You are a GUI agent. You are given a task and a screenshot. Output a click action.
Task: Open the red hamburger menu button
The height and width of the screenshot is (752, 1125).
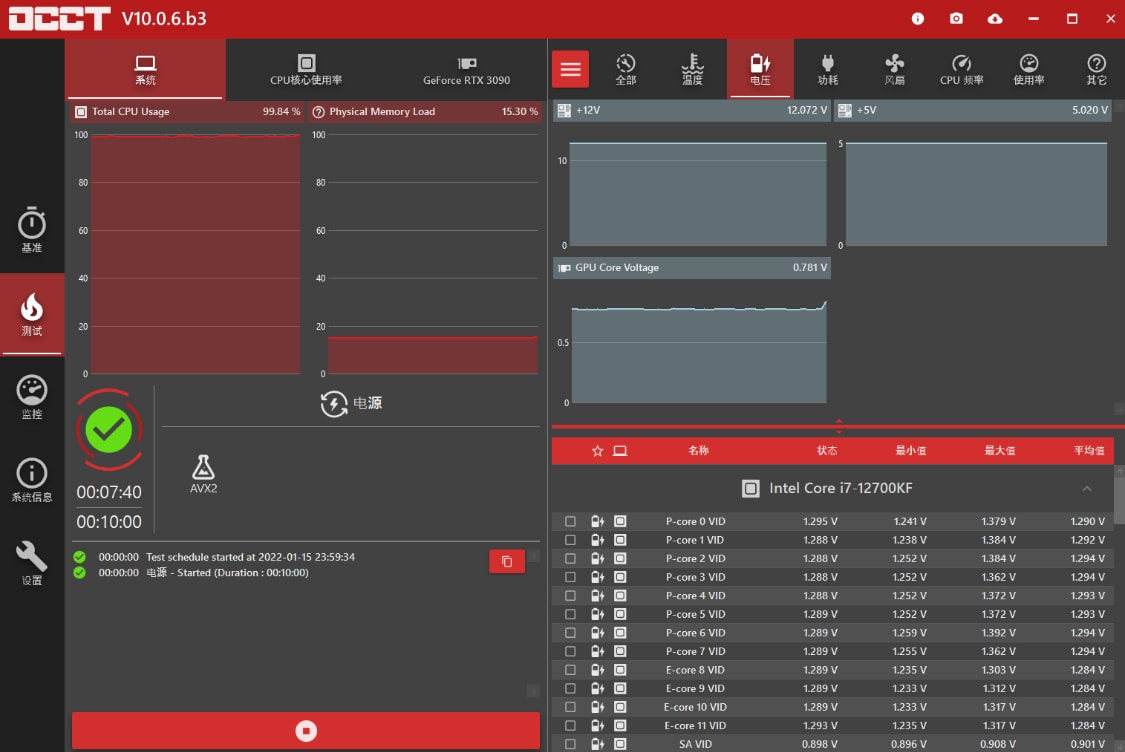point(571,69)
